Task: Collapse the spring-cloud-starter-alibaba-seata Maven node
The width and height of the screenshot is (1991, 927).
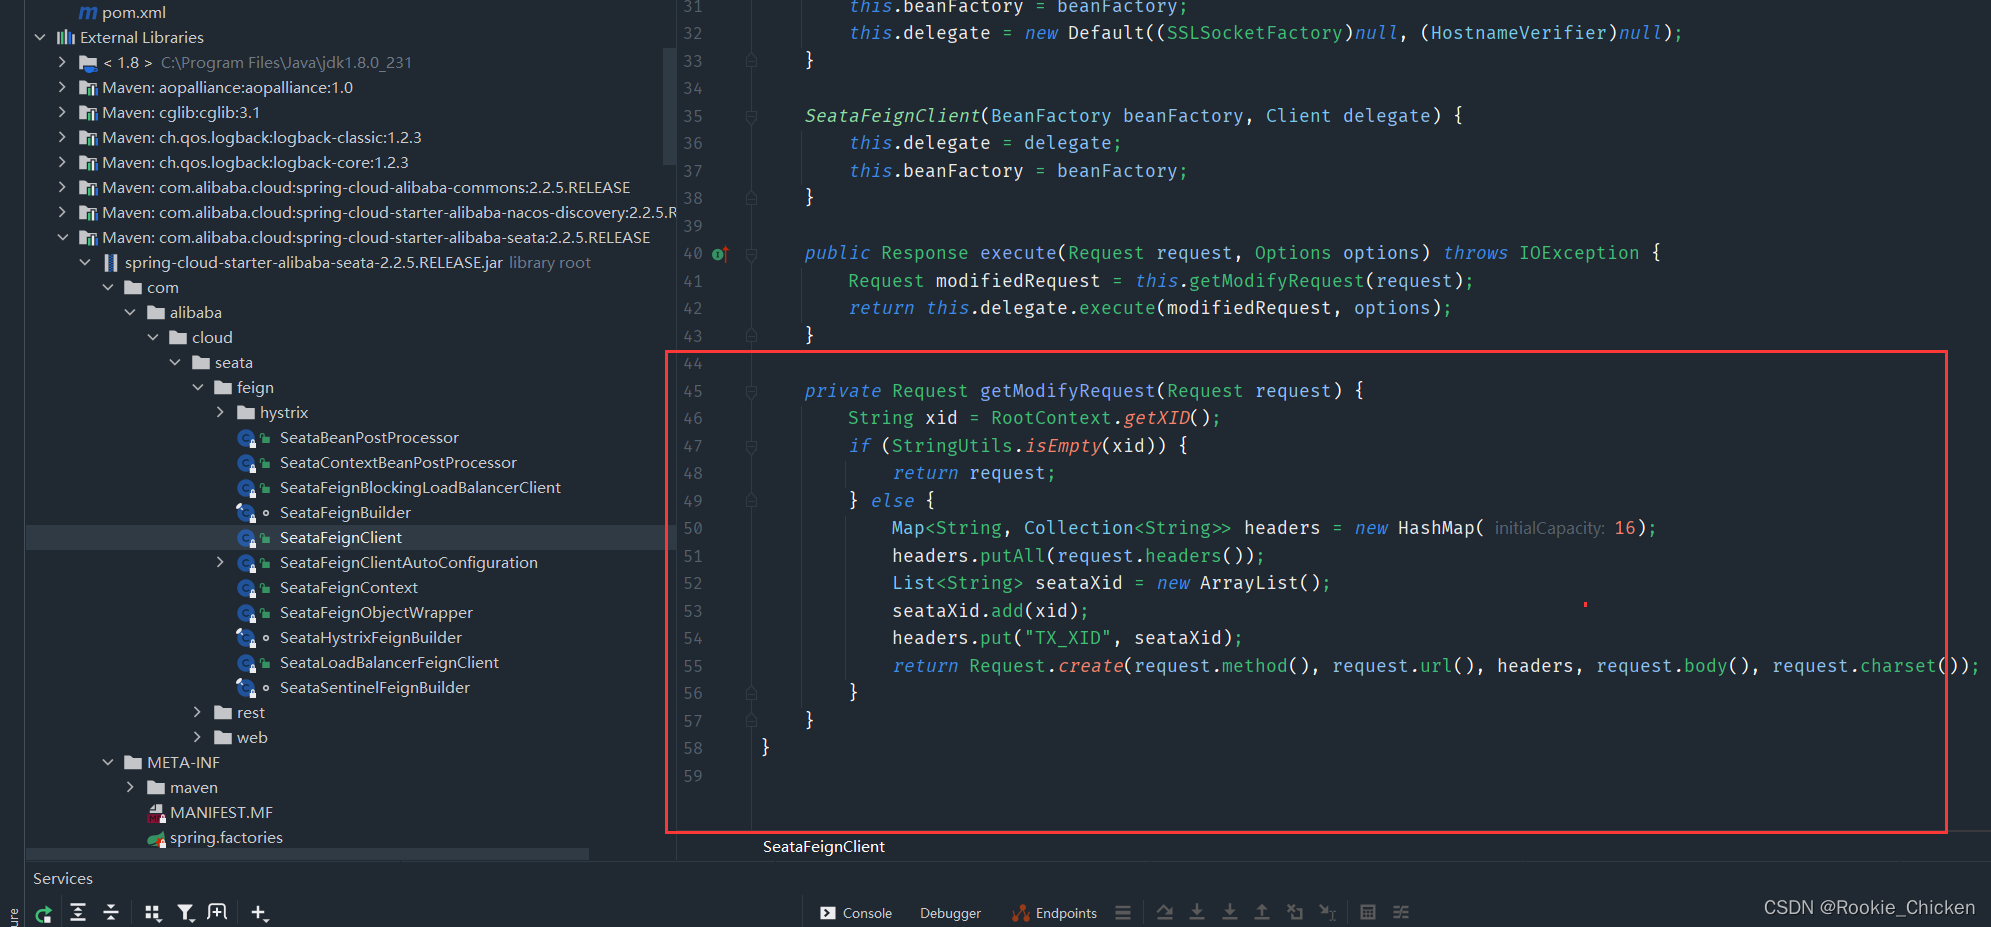Action: point(62,238)
